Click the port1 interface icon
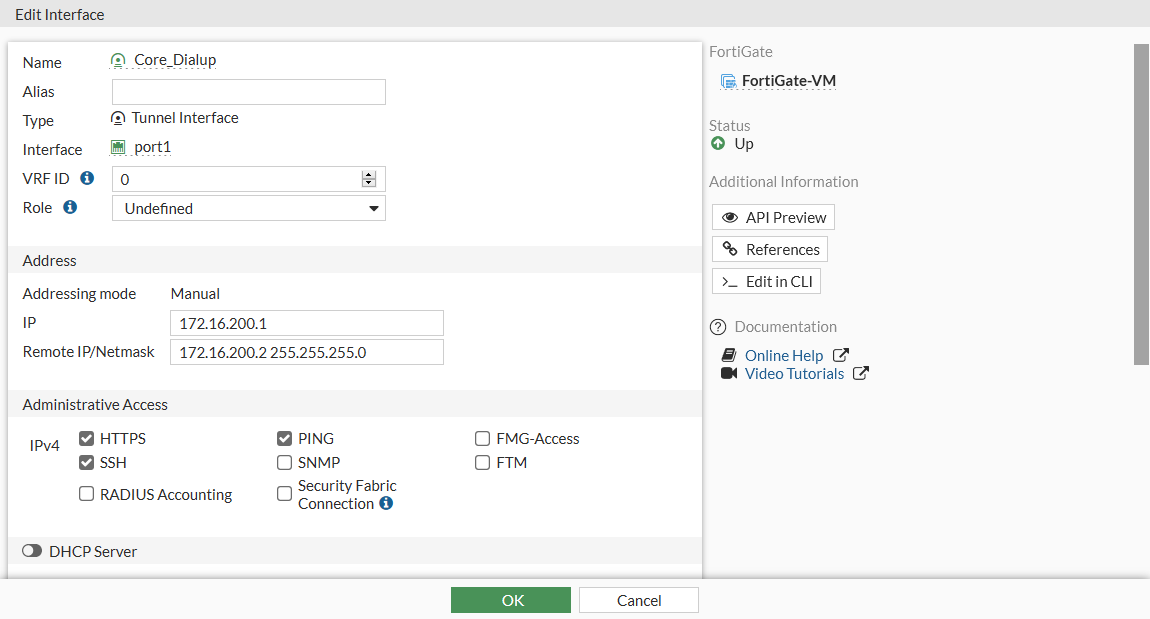 (118, 147)
